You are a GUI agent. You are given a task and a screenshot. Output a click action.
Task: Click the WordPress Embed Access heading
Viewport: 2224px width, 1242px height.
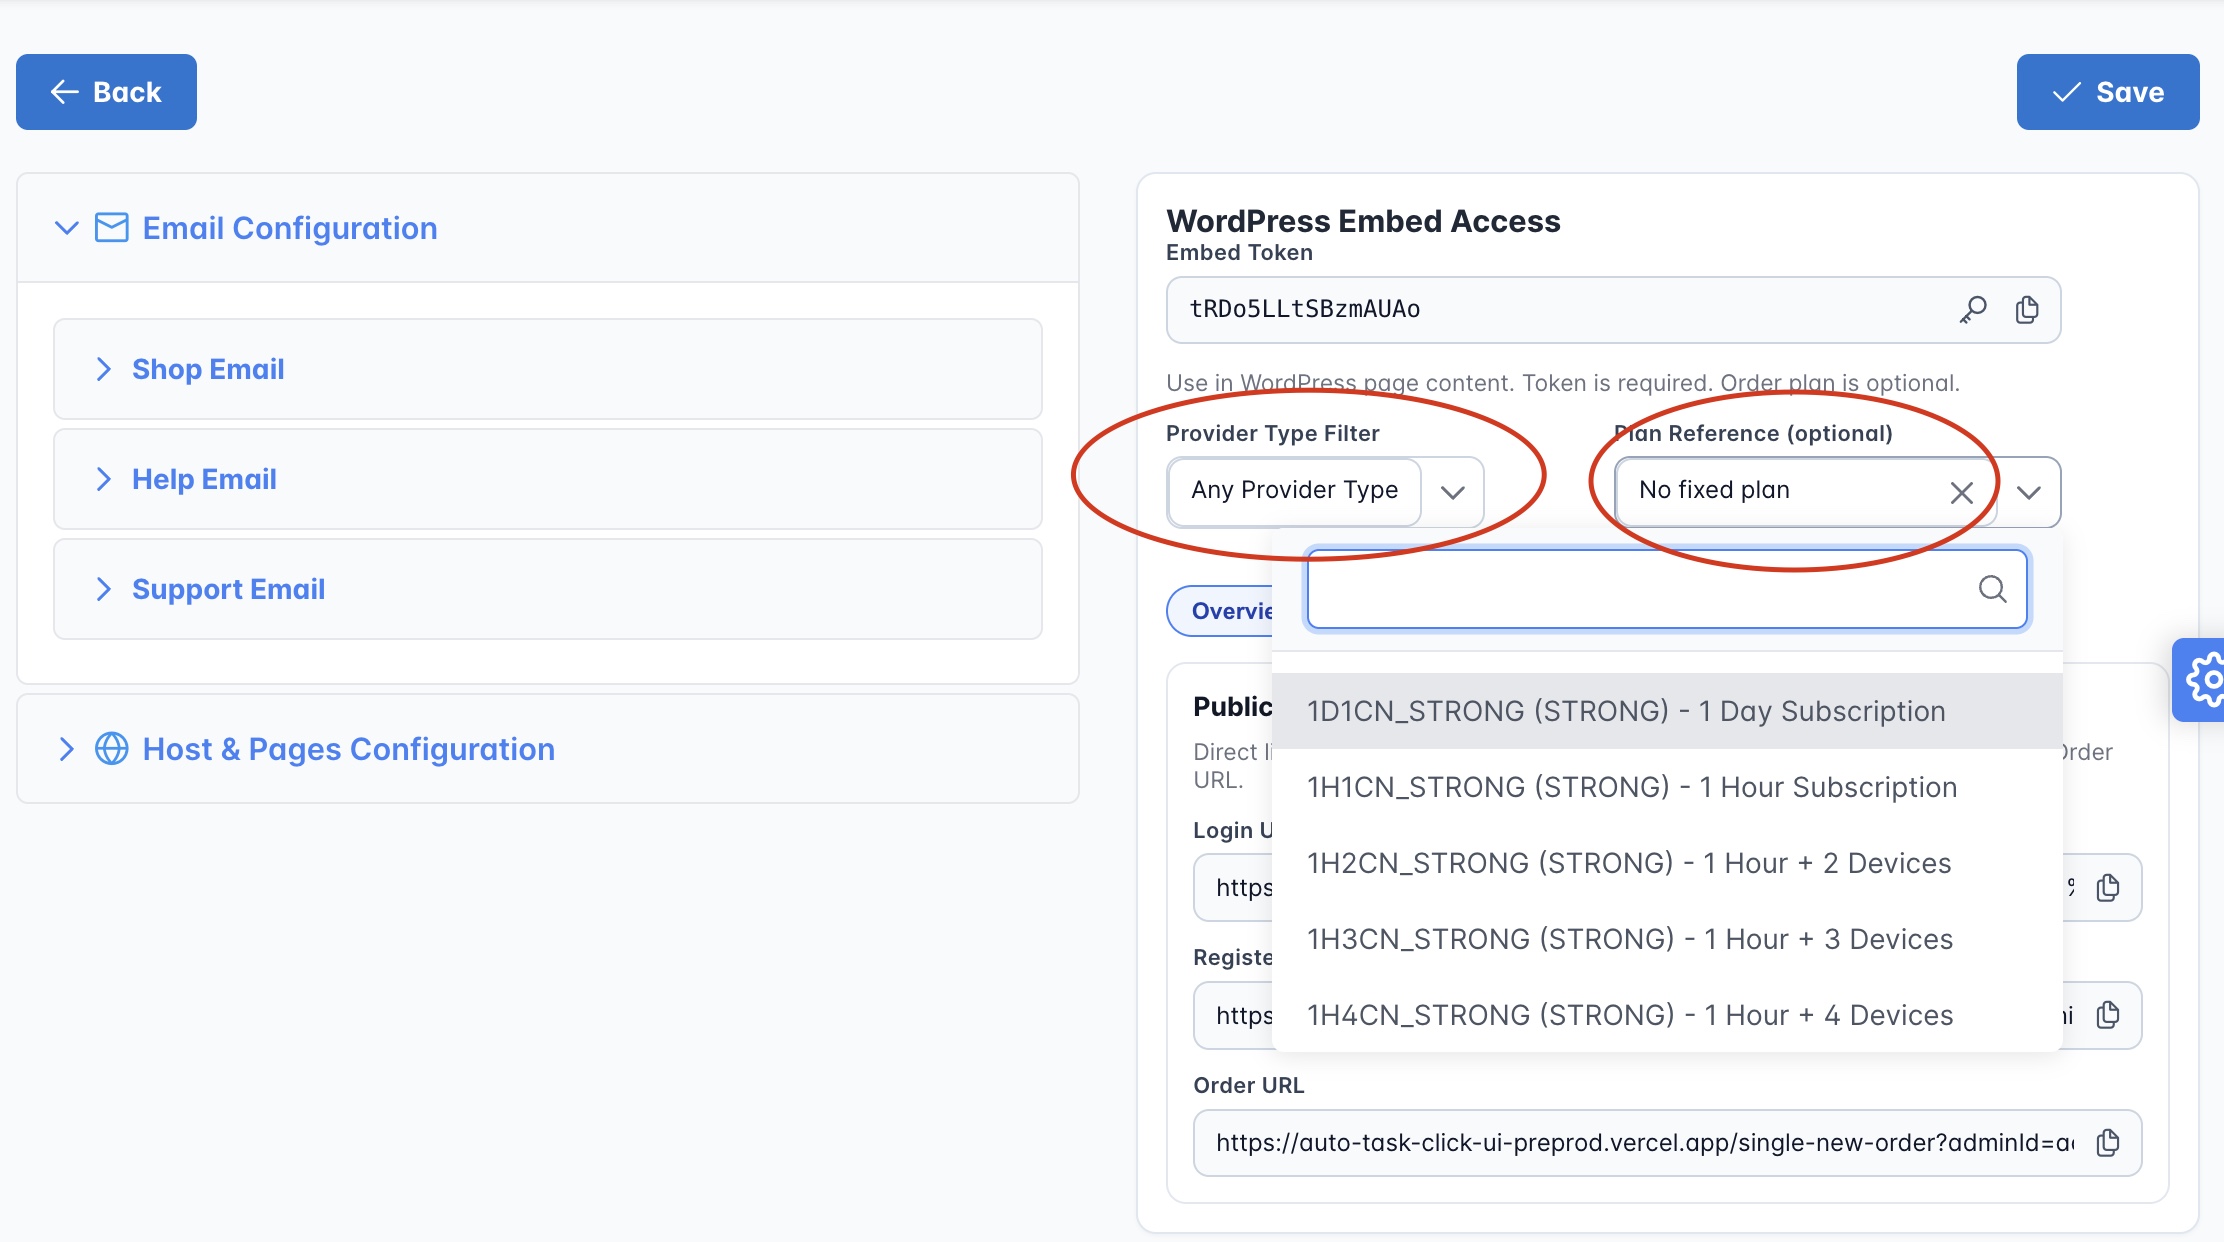pos(1363,221)
